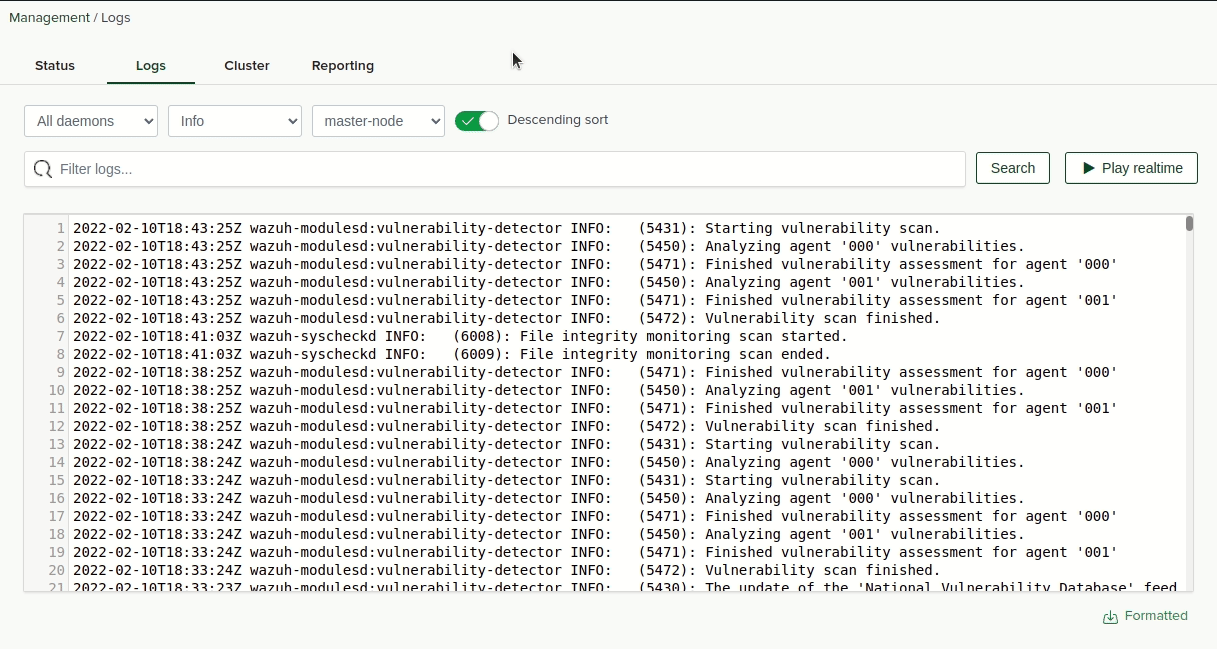The height and width of the screenshot is (649, 1217).
Task: Switch to the Status tab
Action: click(x=54, y=65)
